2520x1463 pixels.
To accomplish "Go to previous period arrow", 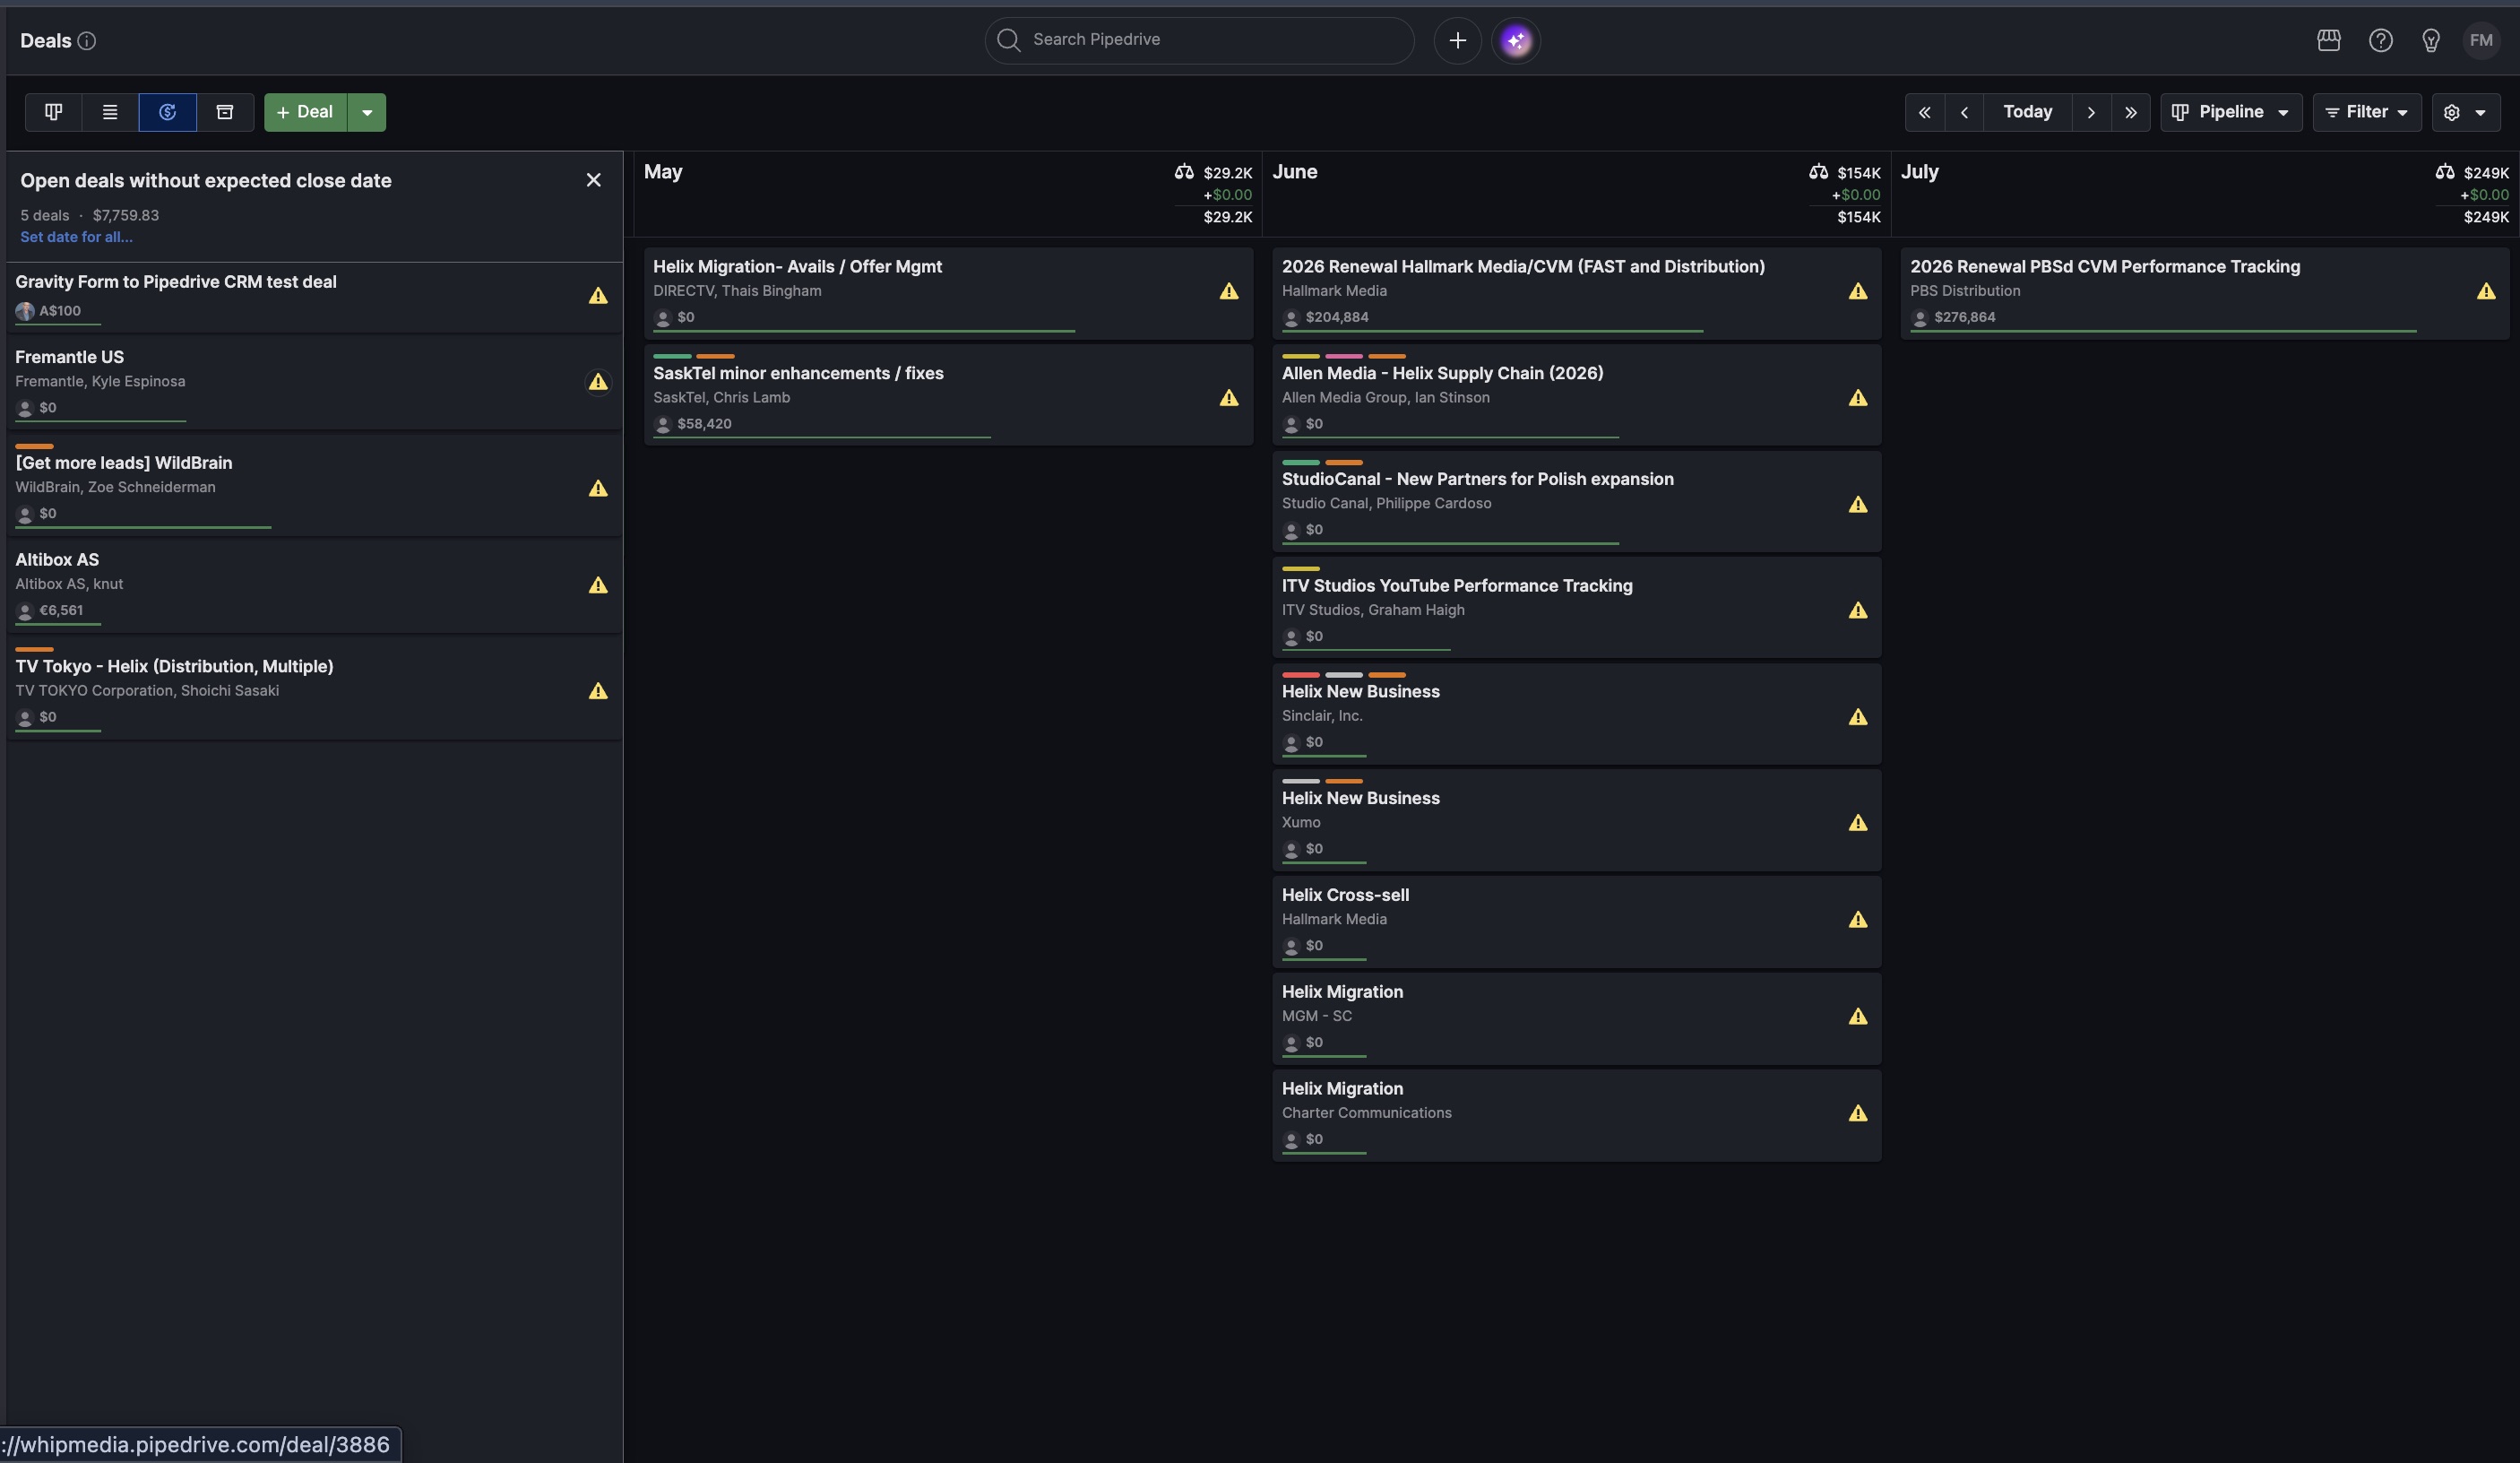I will tap(1964, 112).
